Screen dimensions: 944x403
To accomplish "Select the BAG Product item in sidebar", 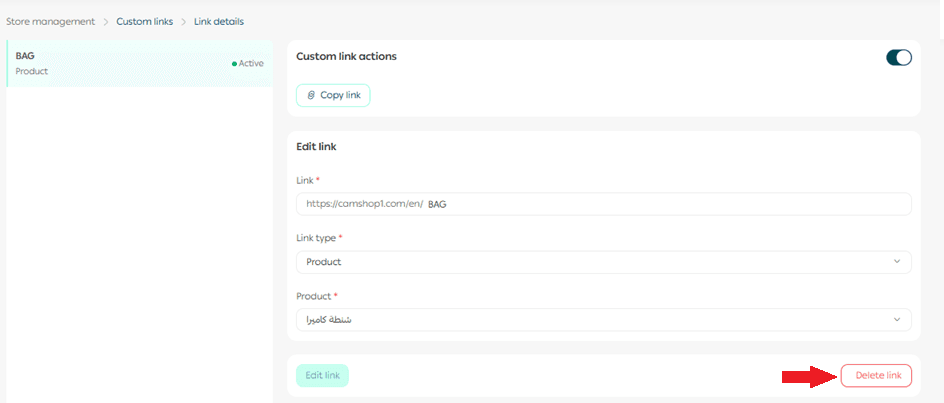I will (100, 64).
